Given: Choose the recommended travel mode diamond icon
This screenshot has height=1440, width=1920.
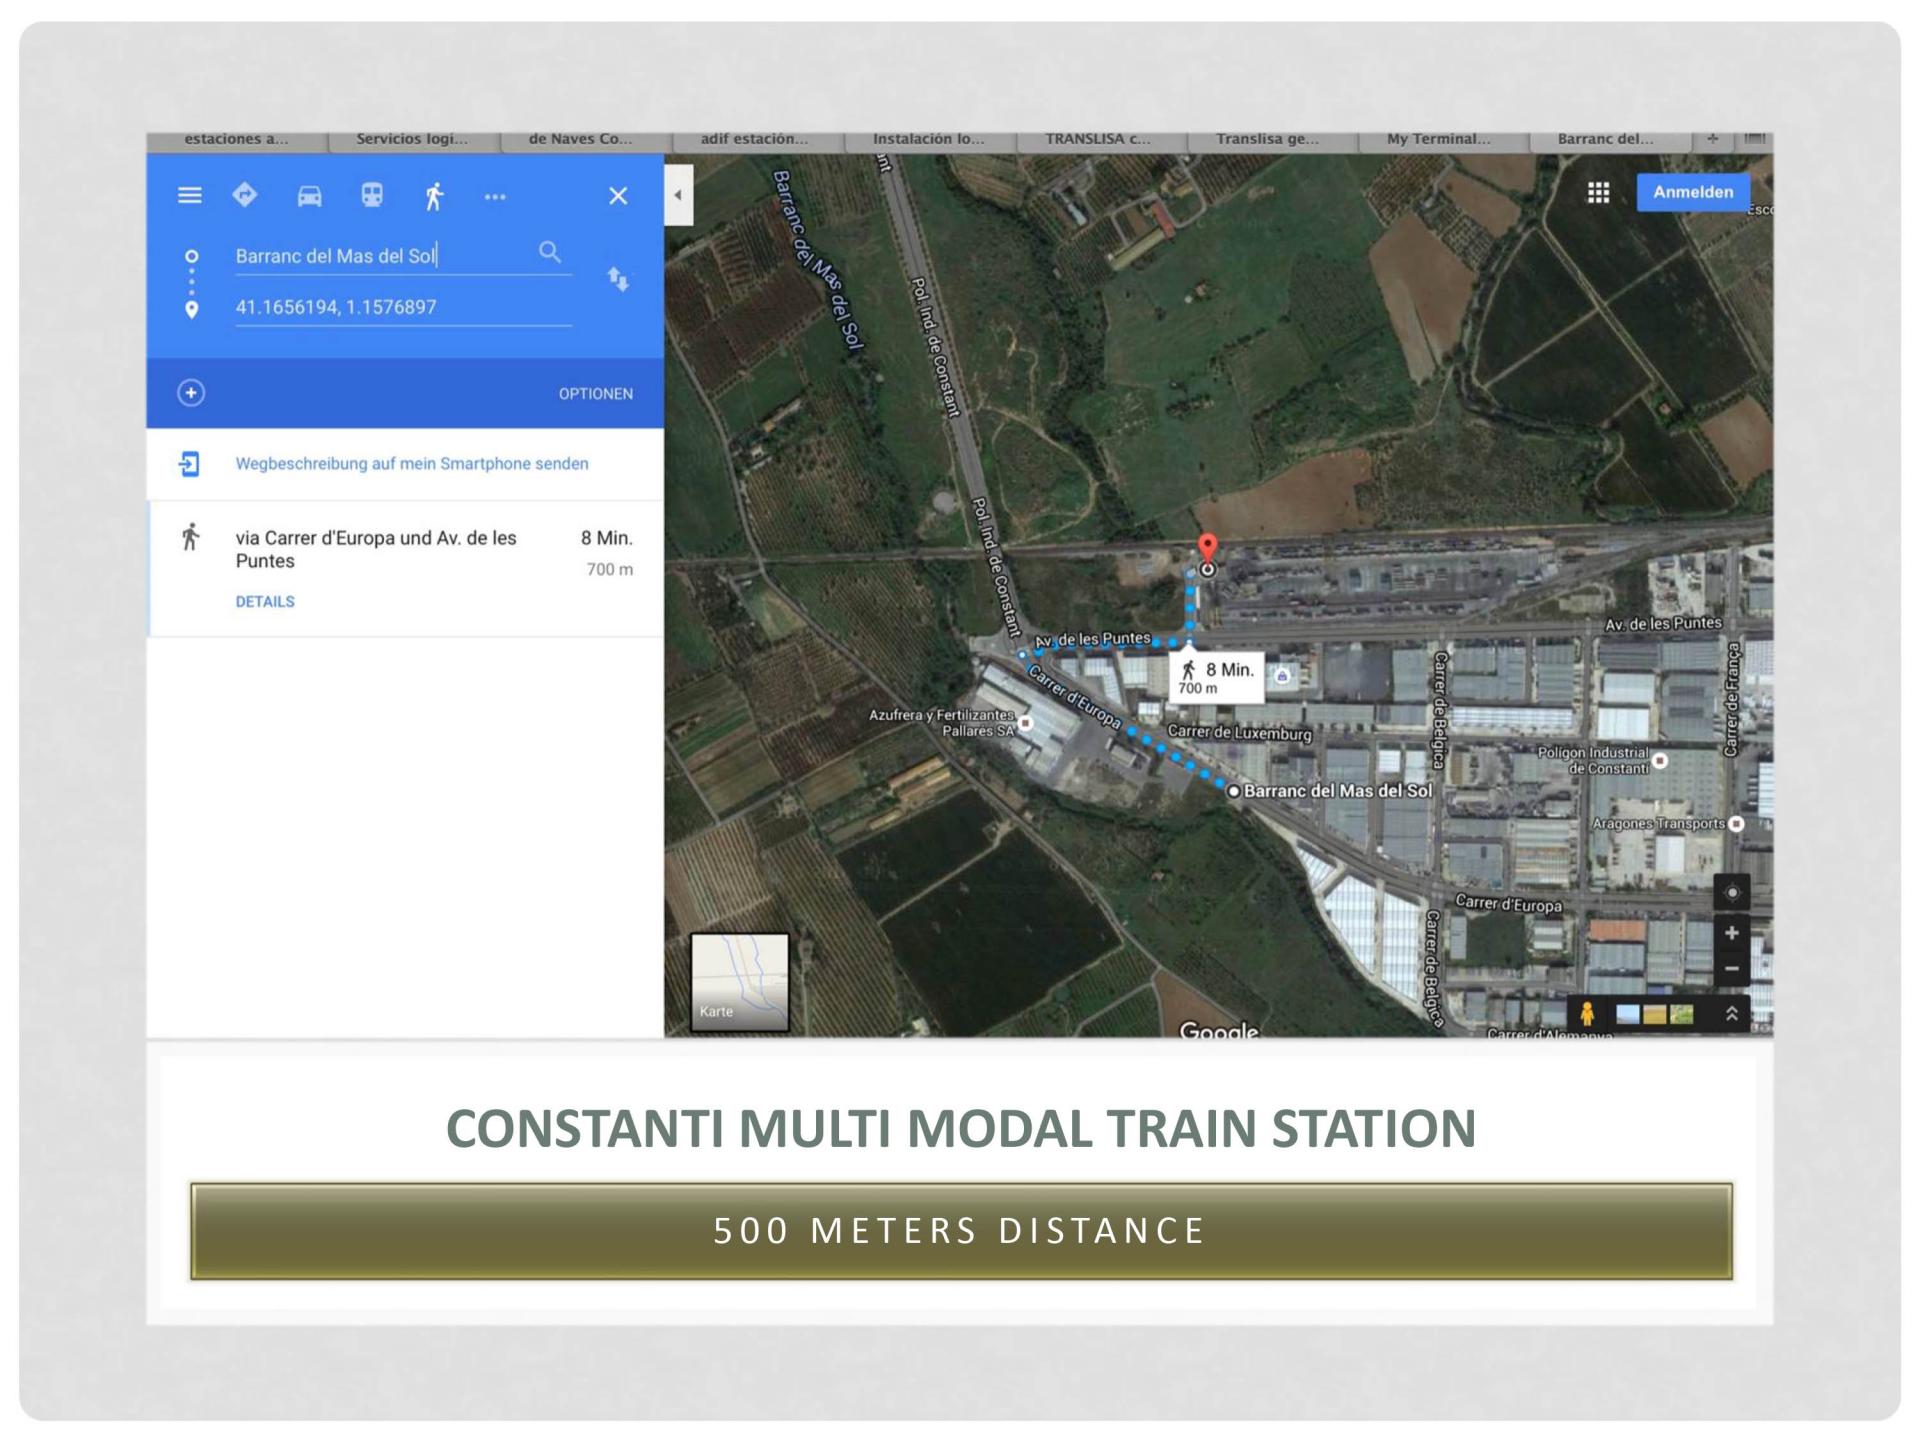Looking at the screenshot, I should click(245, 195).
